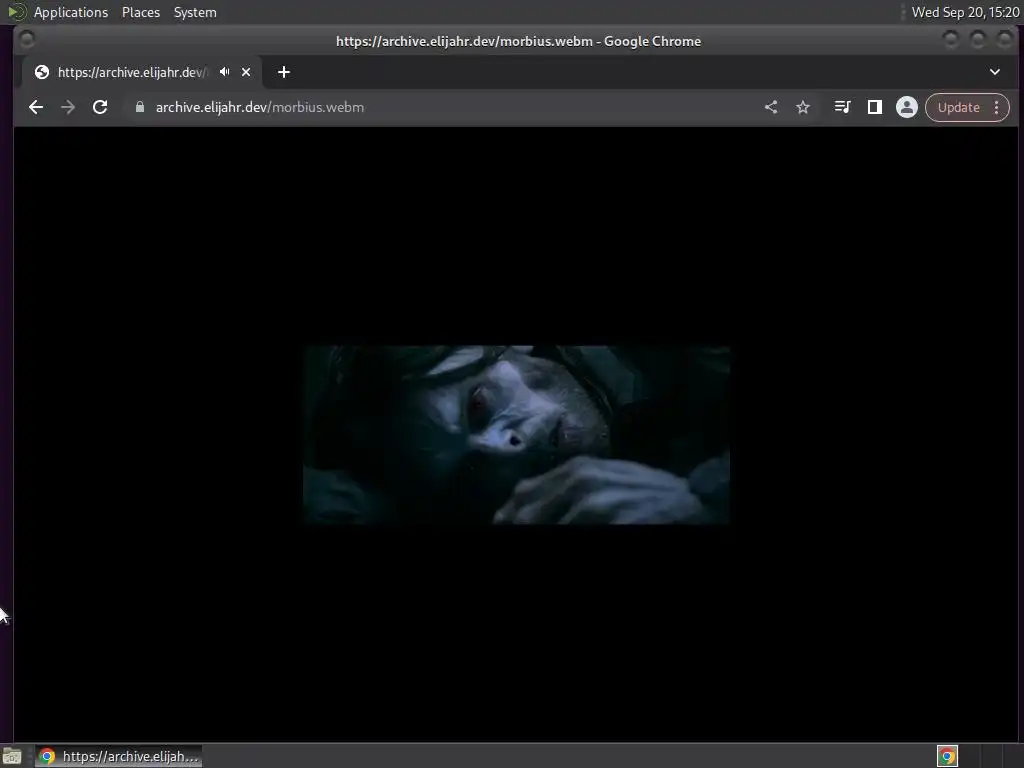Select the Chrome window in the taskbar
The height and width of the screenshot is (768, 1024).
(x=119, y=756)
